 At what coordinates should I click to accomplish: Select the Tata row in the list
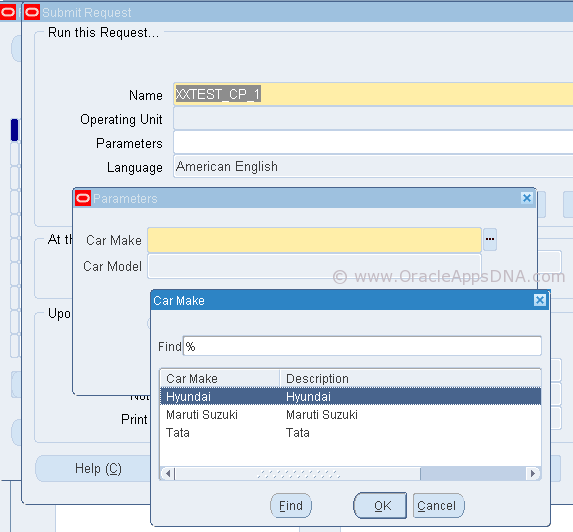point(350,433)
